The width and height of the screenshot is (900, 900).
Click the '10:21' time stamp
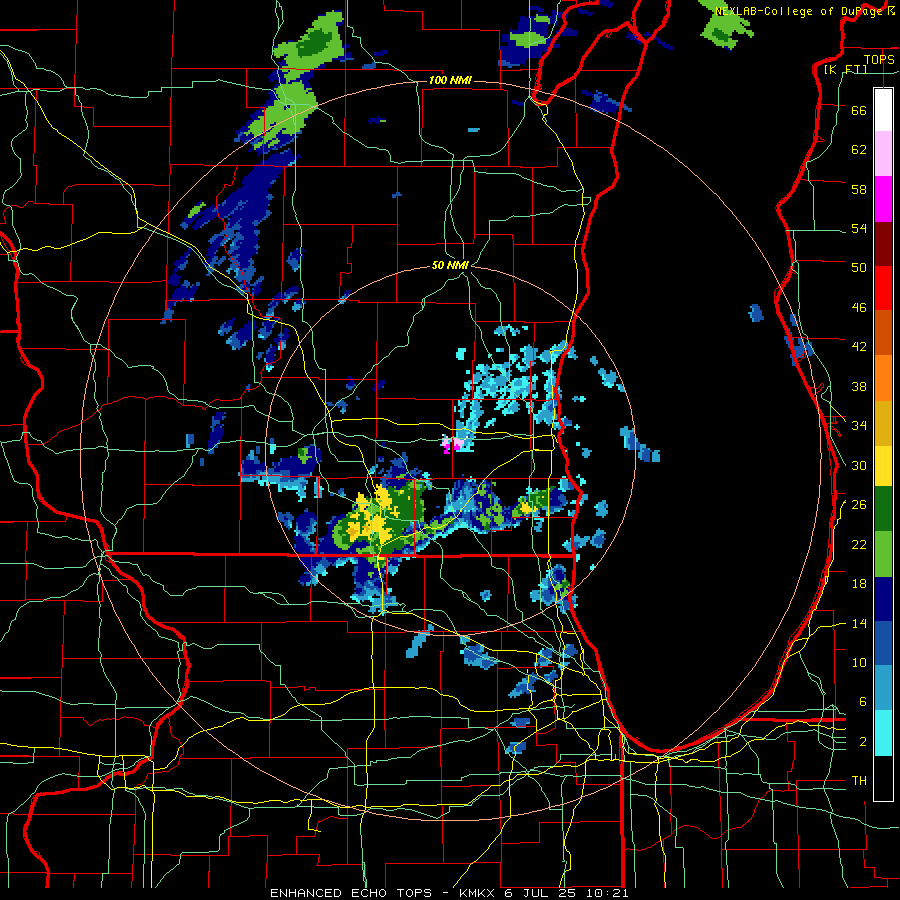tap(607, 893)
